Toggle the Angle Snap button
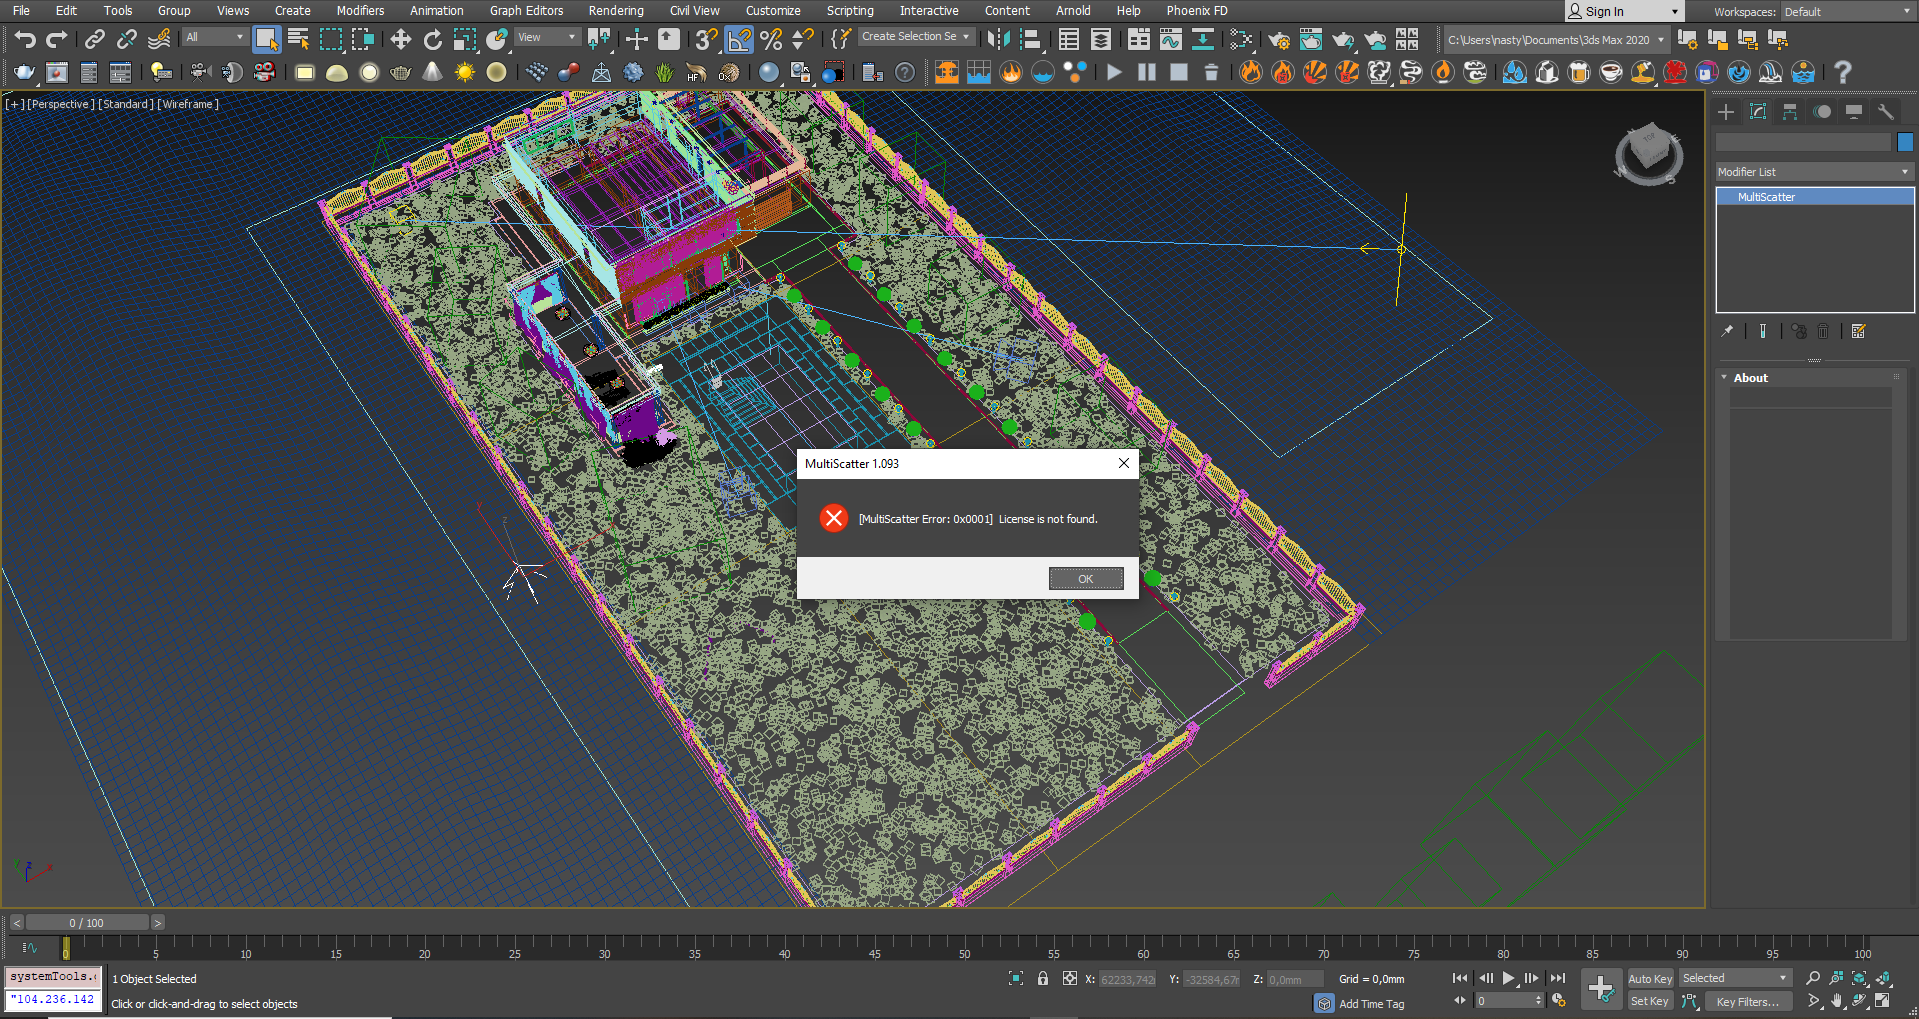 (739, 39)
